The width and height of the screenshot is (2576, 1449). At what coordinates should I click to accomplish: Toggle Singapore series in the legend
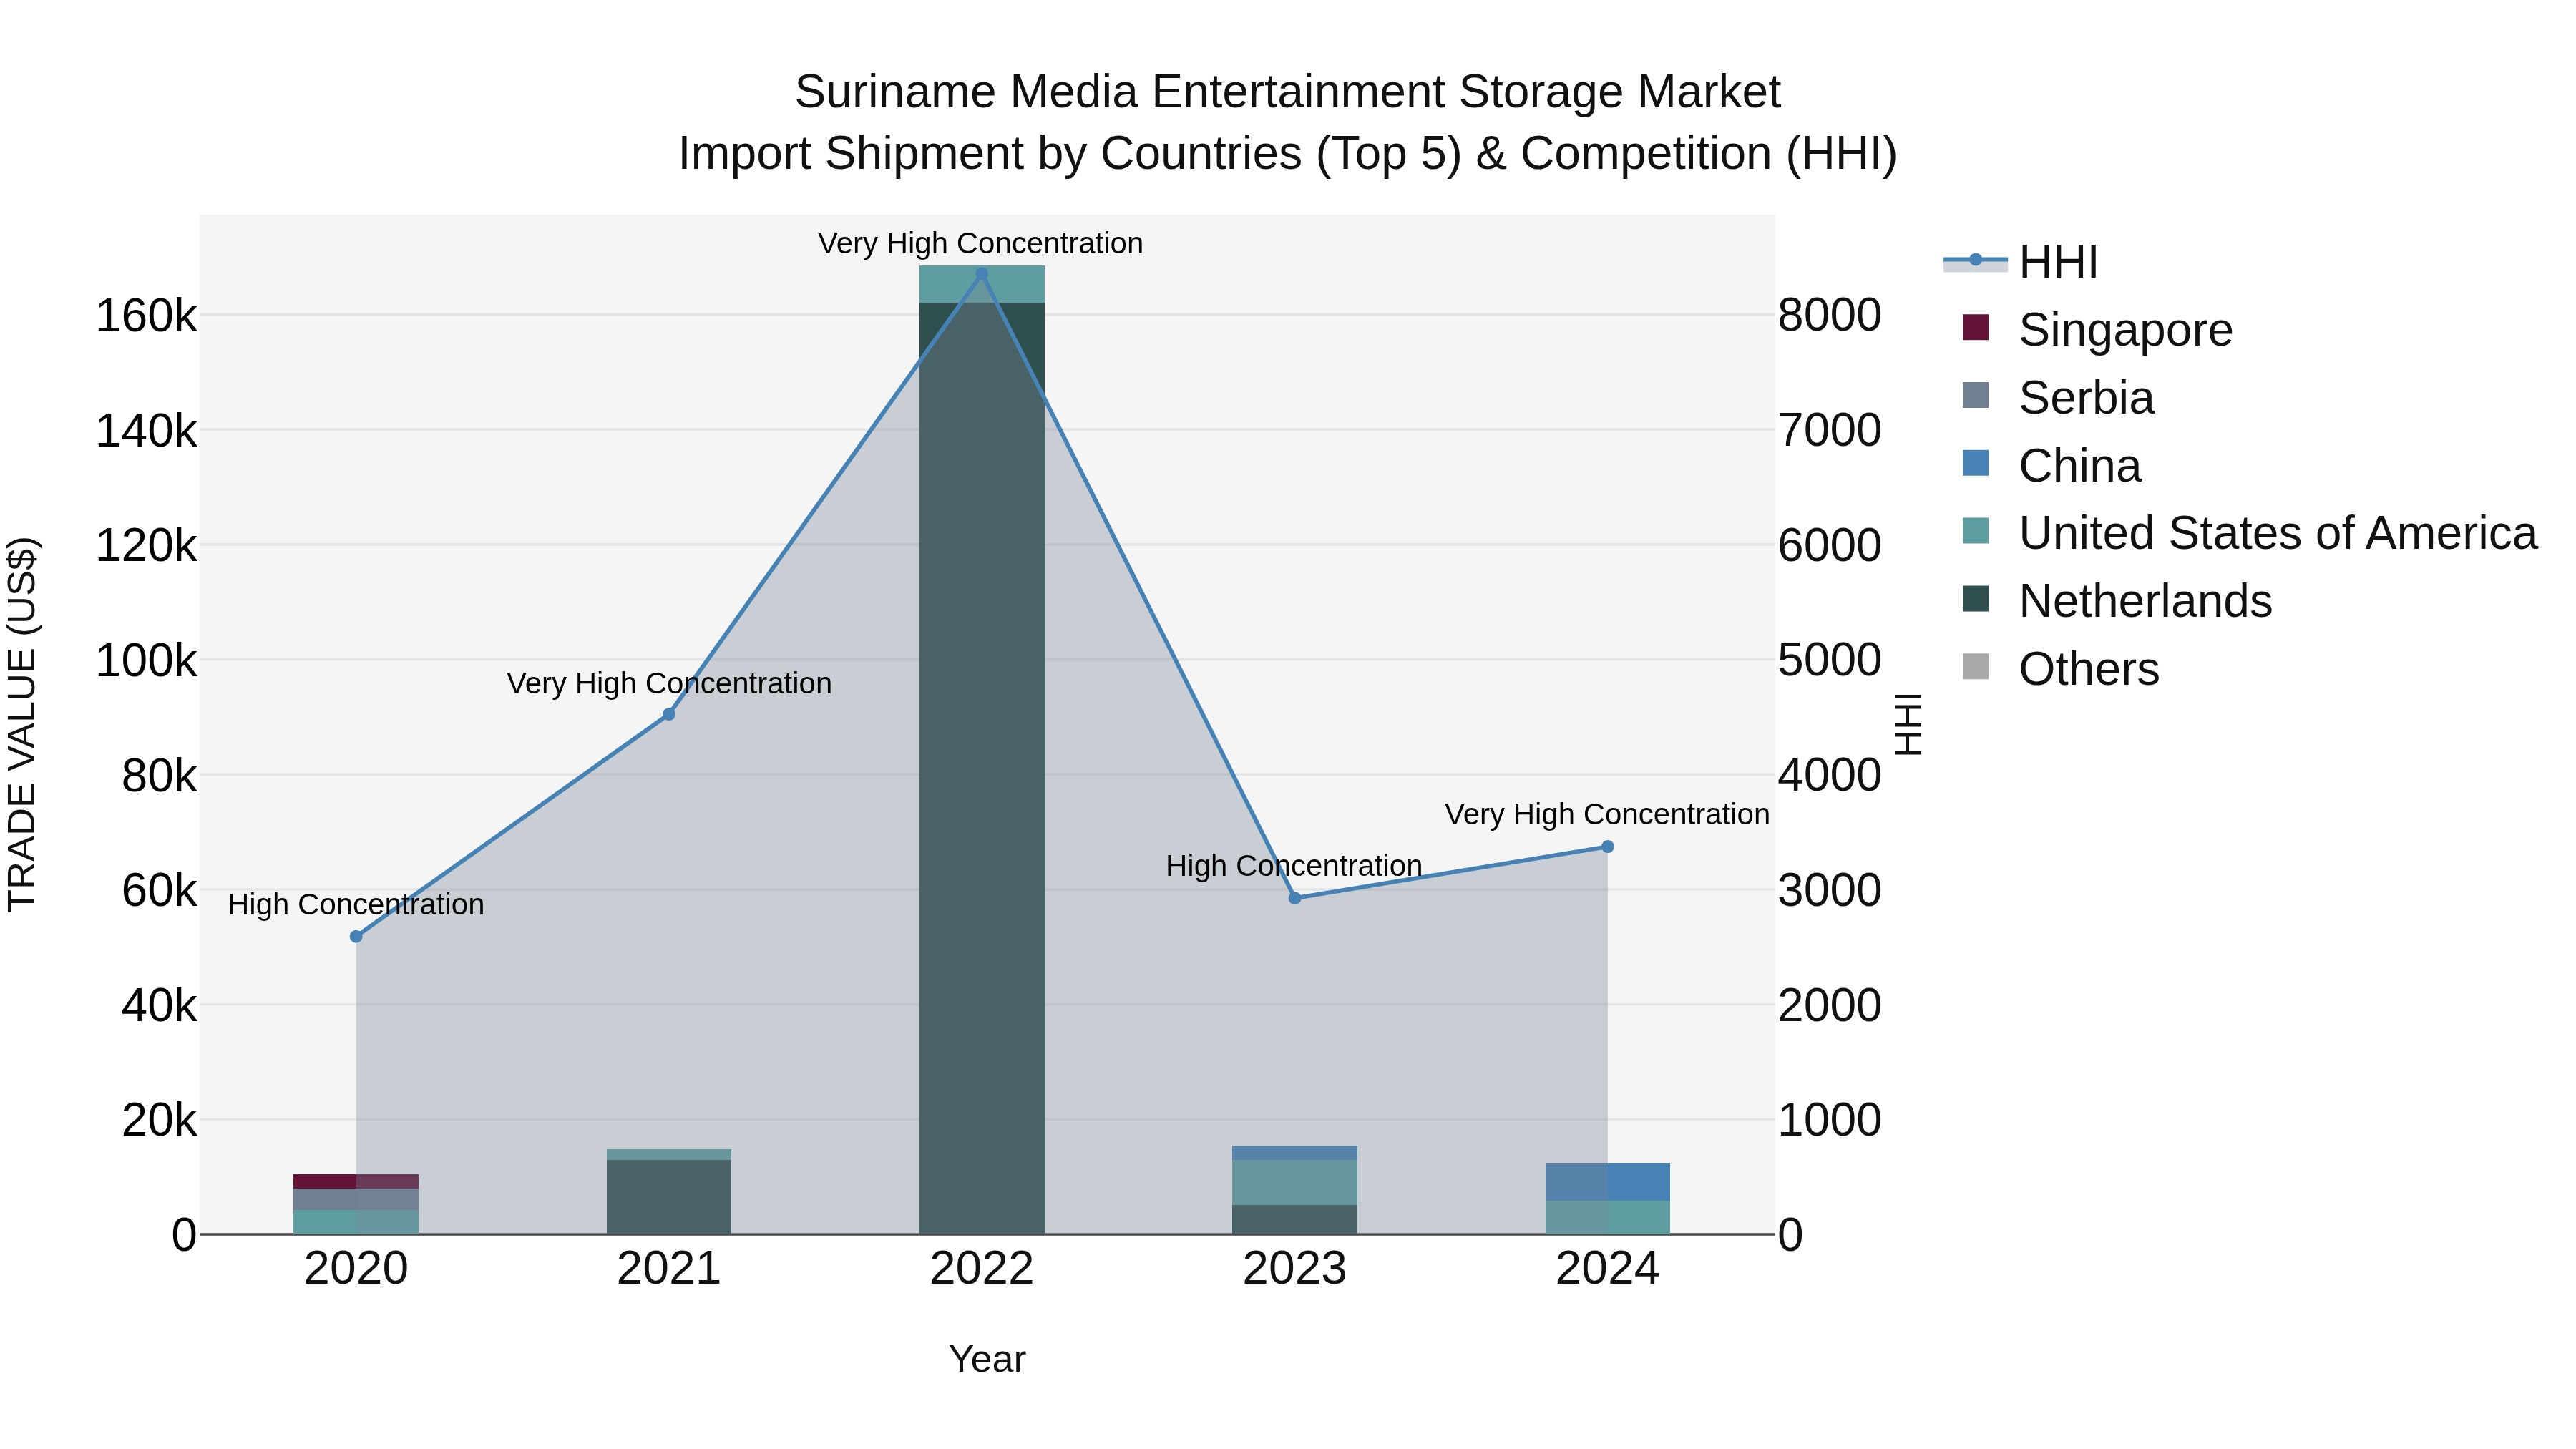pyautogui.click(x=2097, y=330)
